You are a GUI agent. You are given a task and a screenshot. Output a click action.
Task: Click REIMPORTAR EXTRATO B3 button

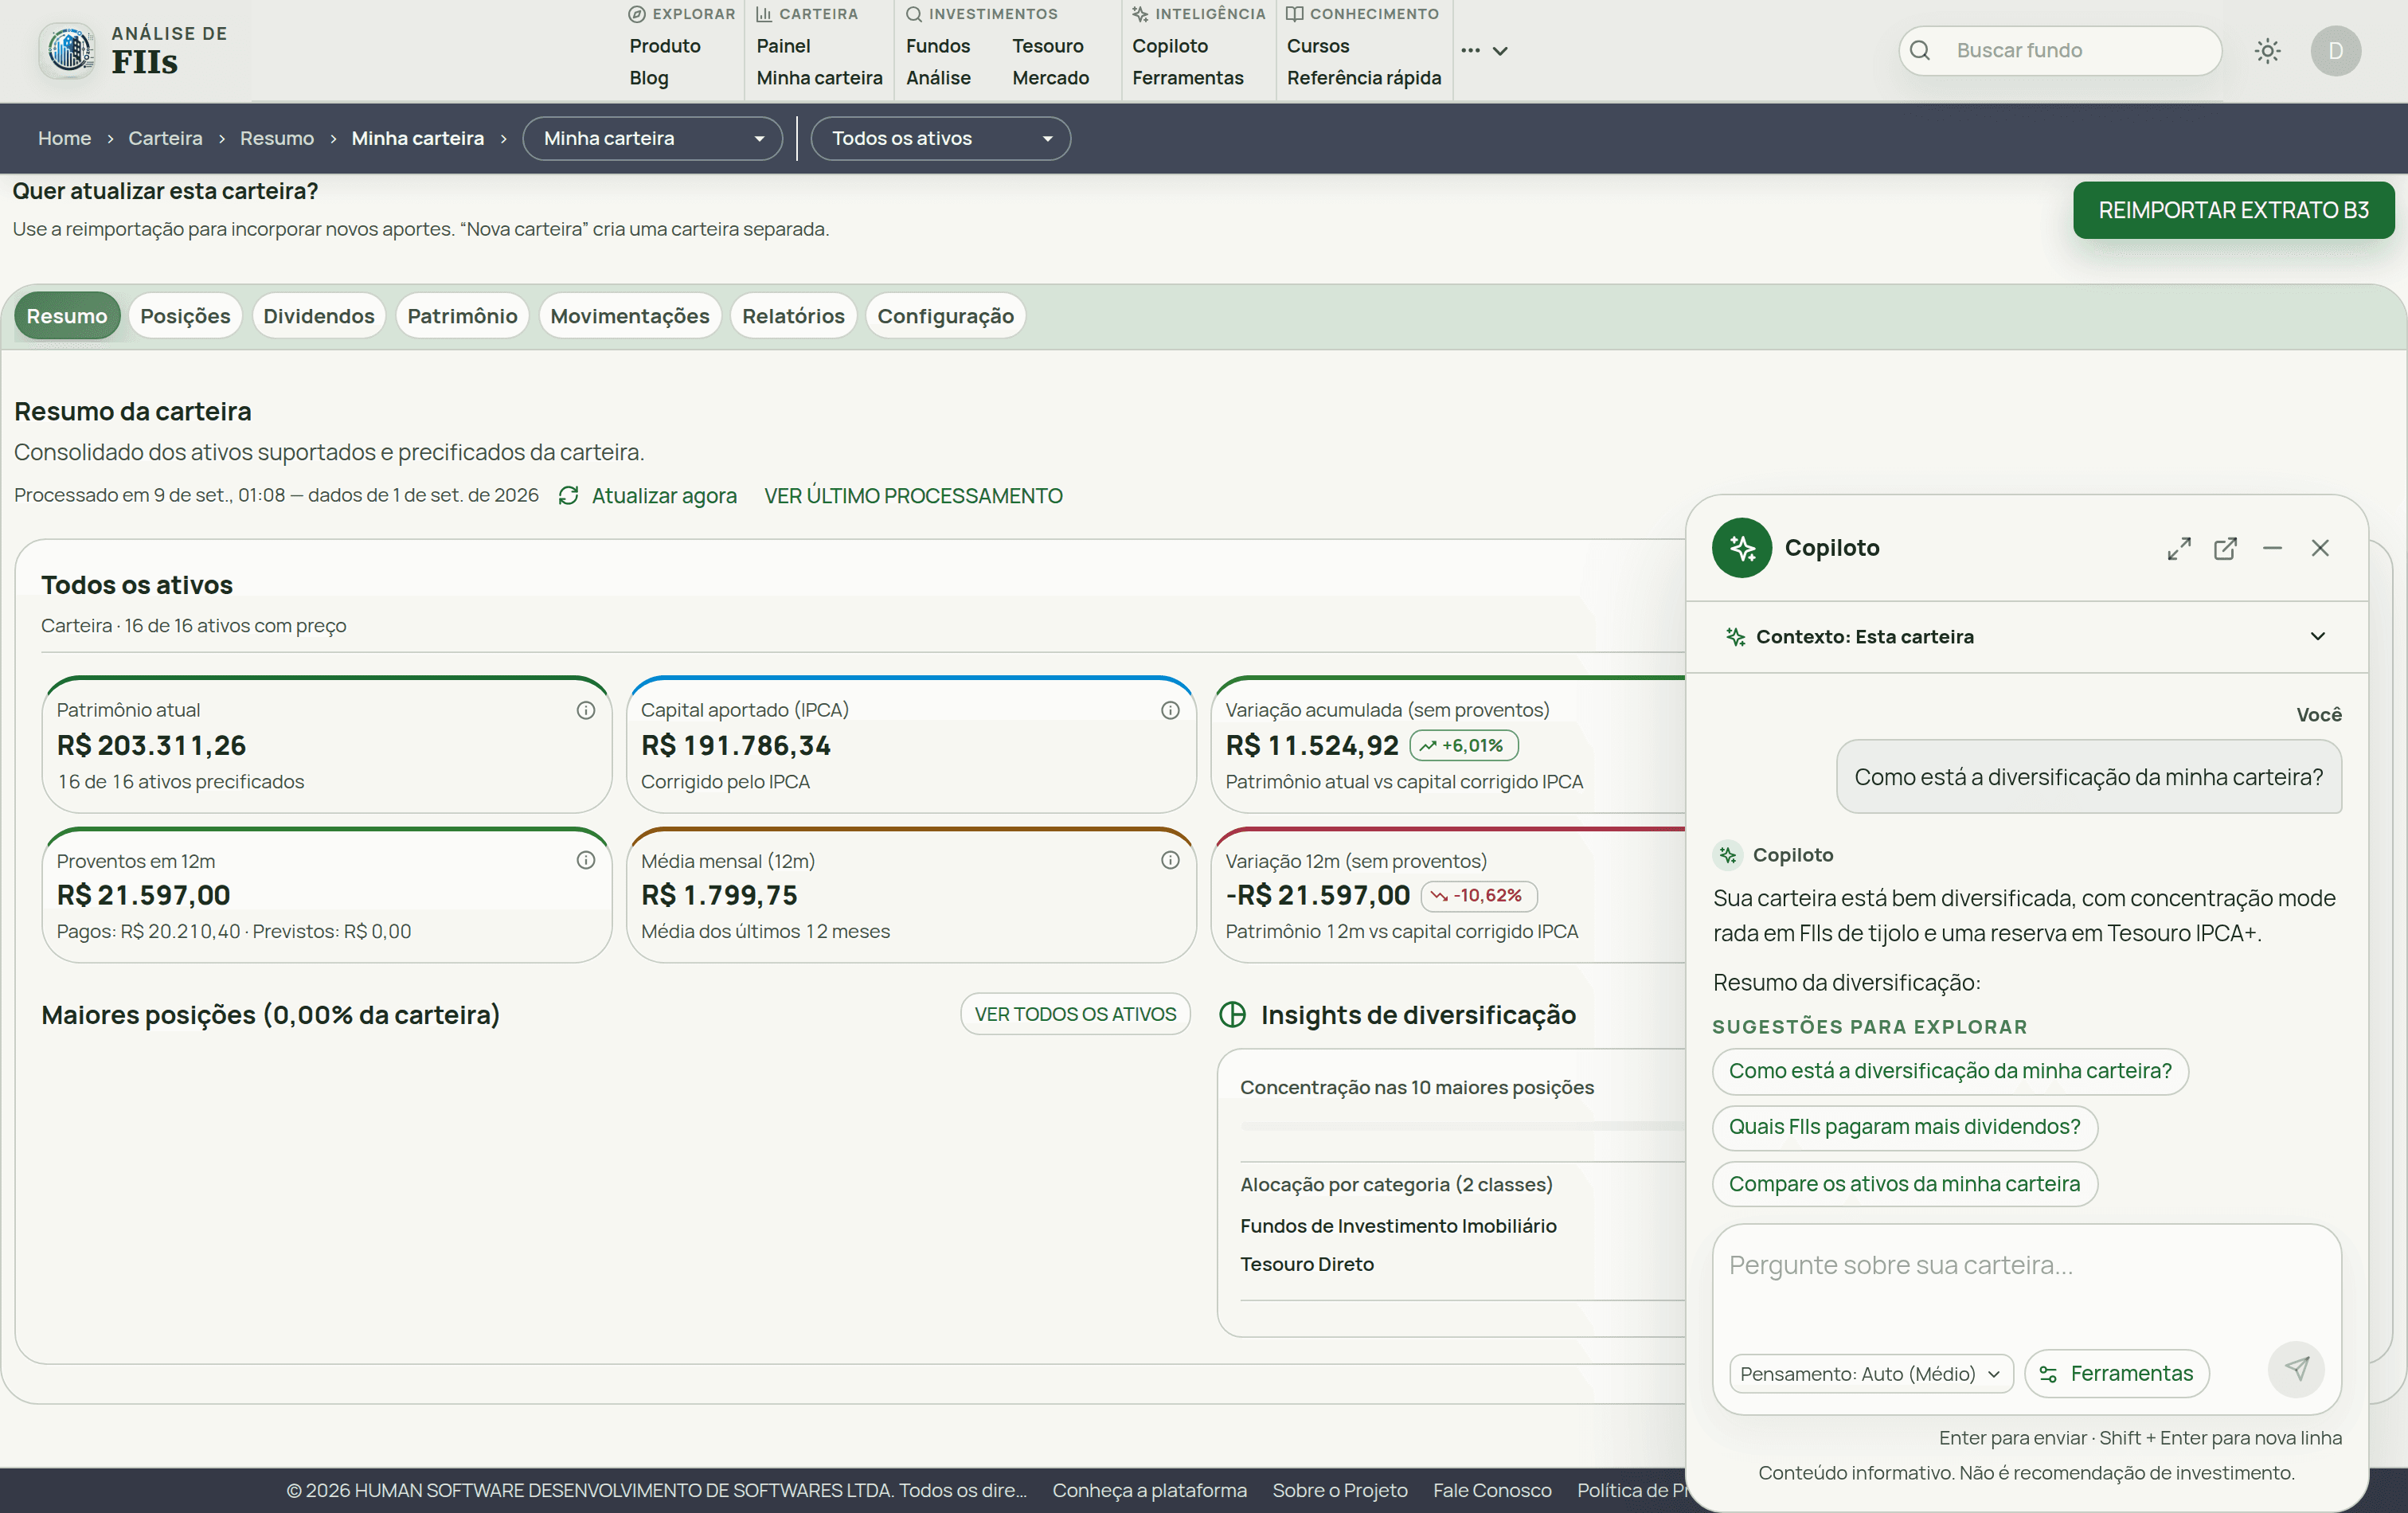[x=2233, y=210]
